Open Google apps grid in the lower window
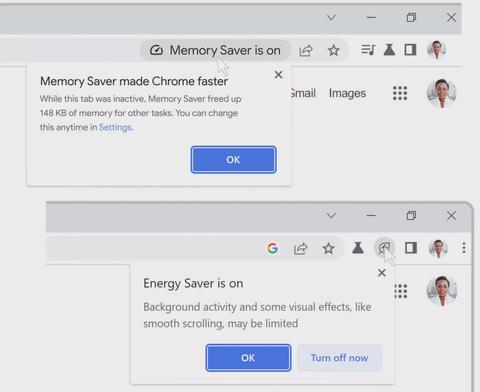This screenshot has width=480, height=392. point(401,291)
